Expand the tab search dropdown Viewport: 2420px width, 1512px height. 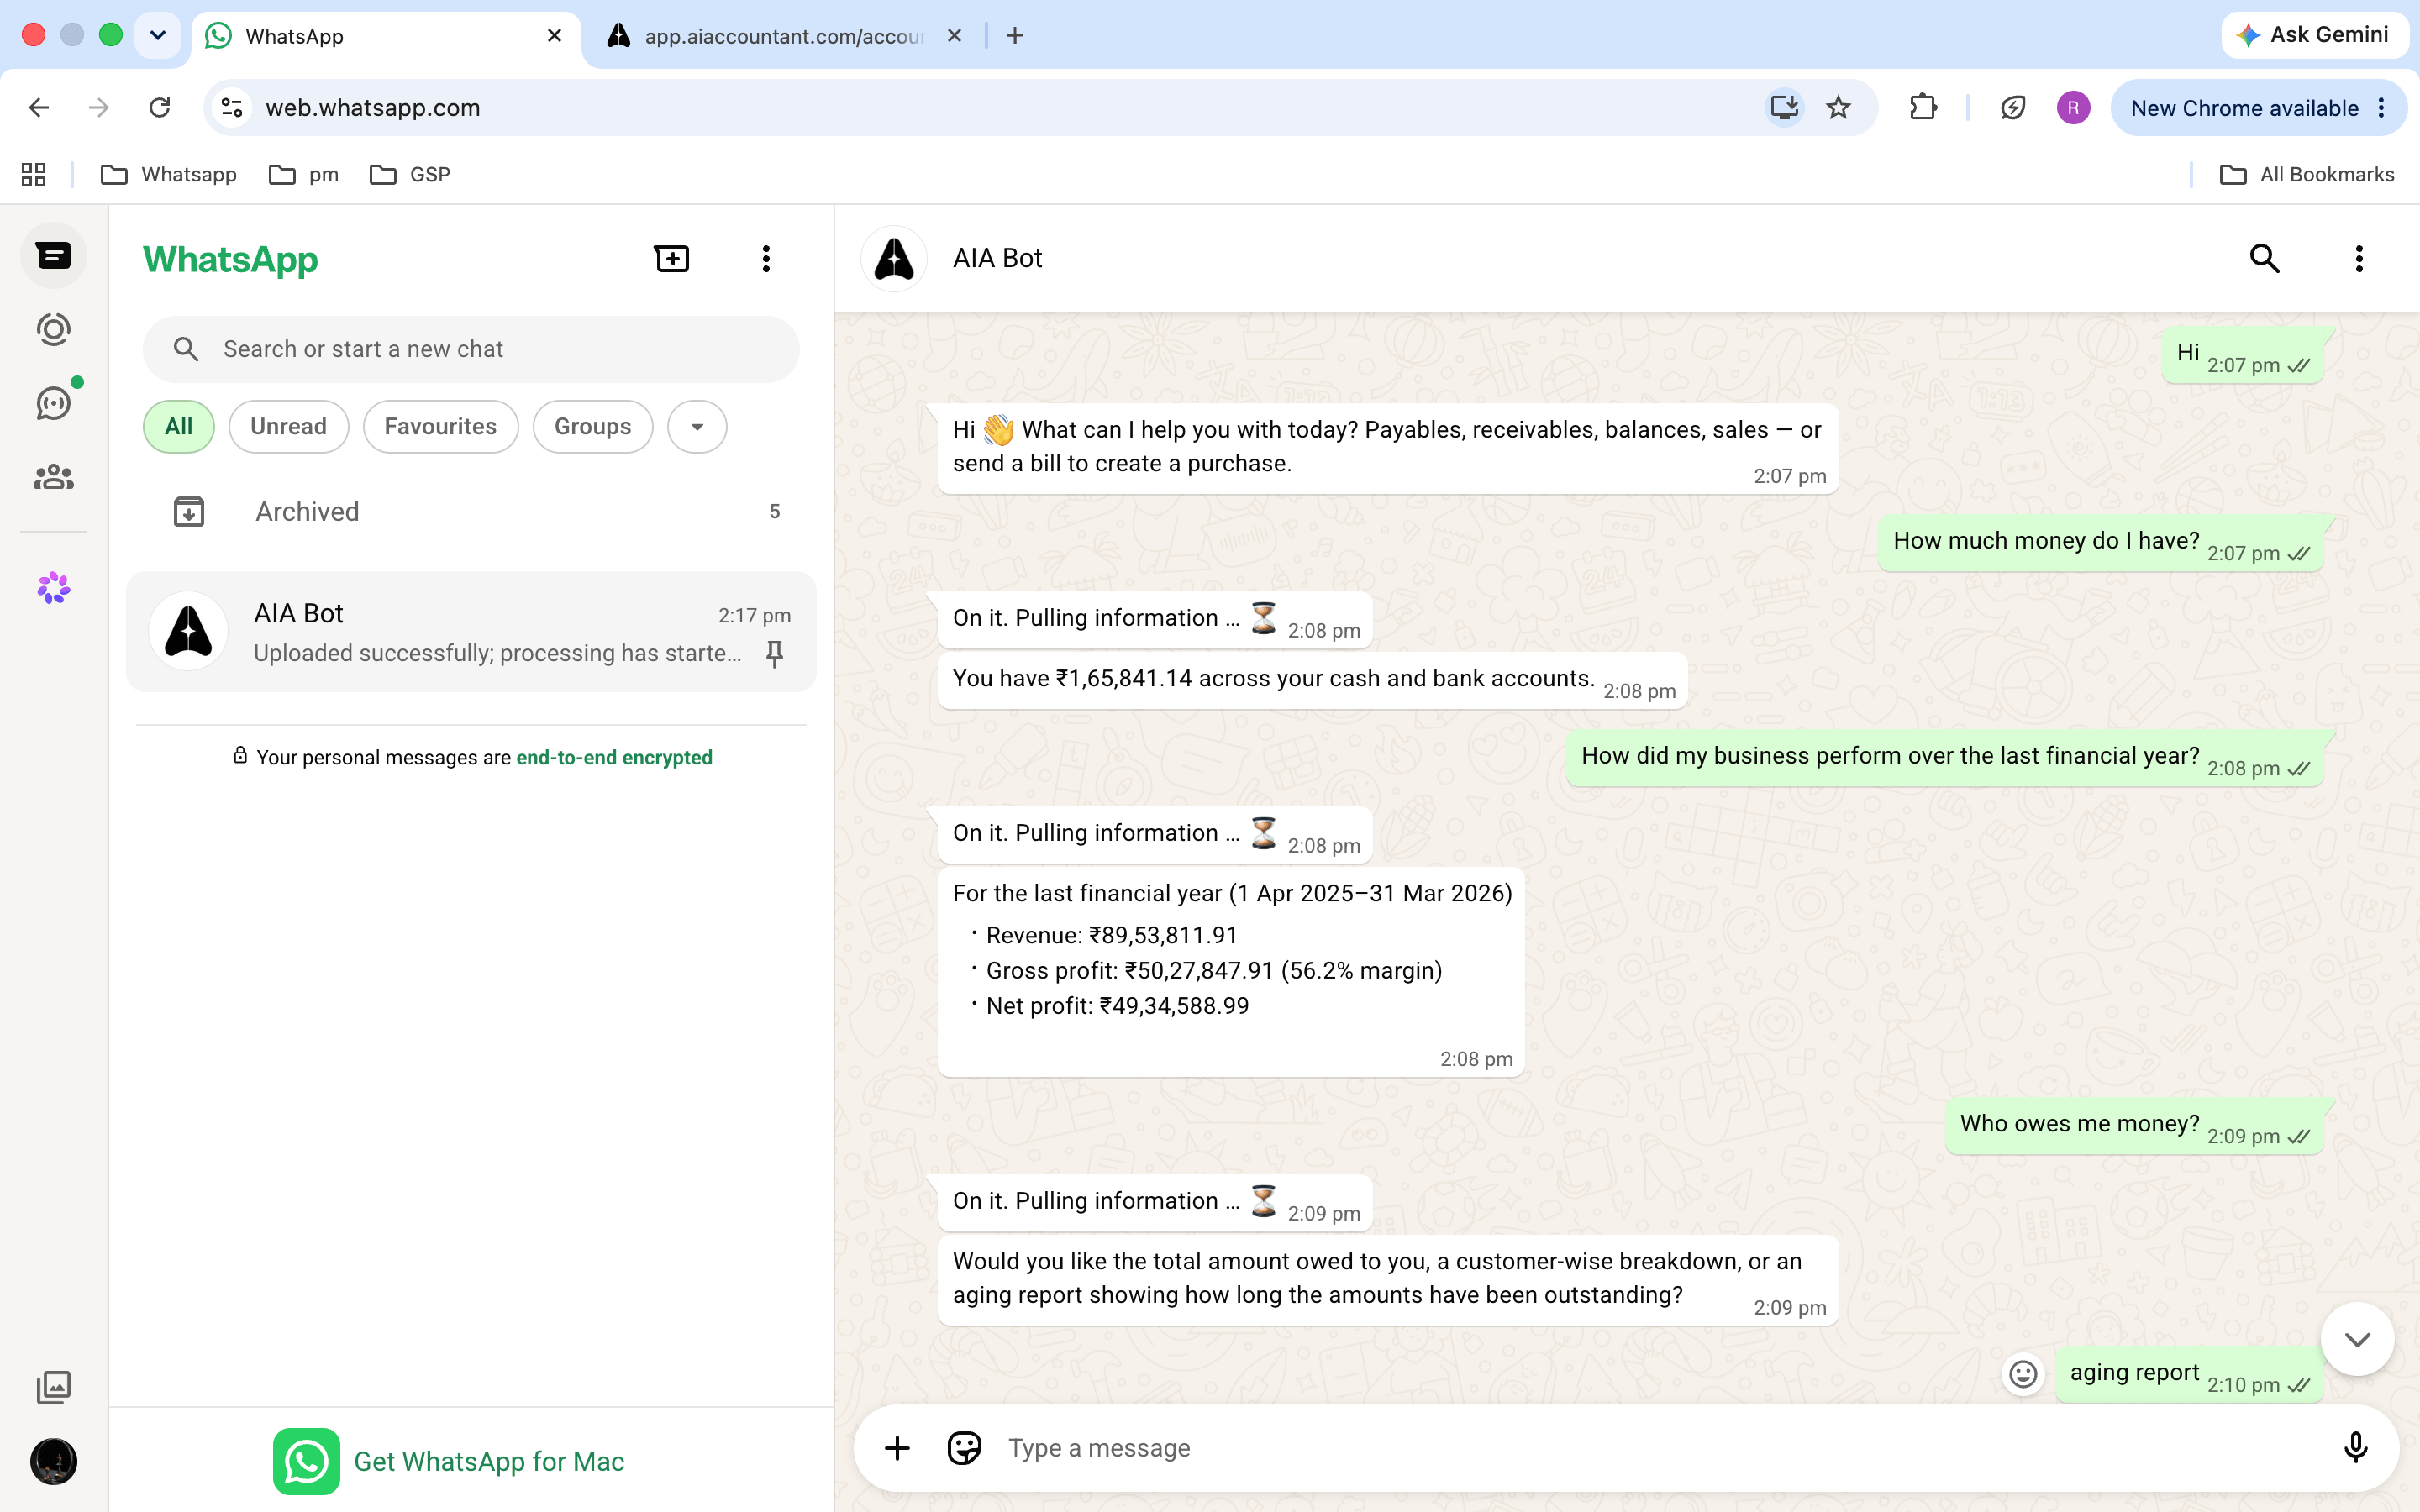point(158,36)
